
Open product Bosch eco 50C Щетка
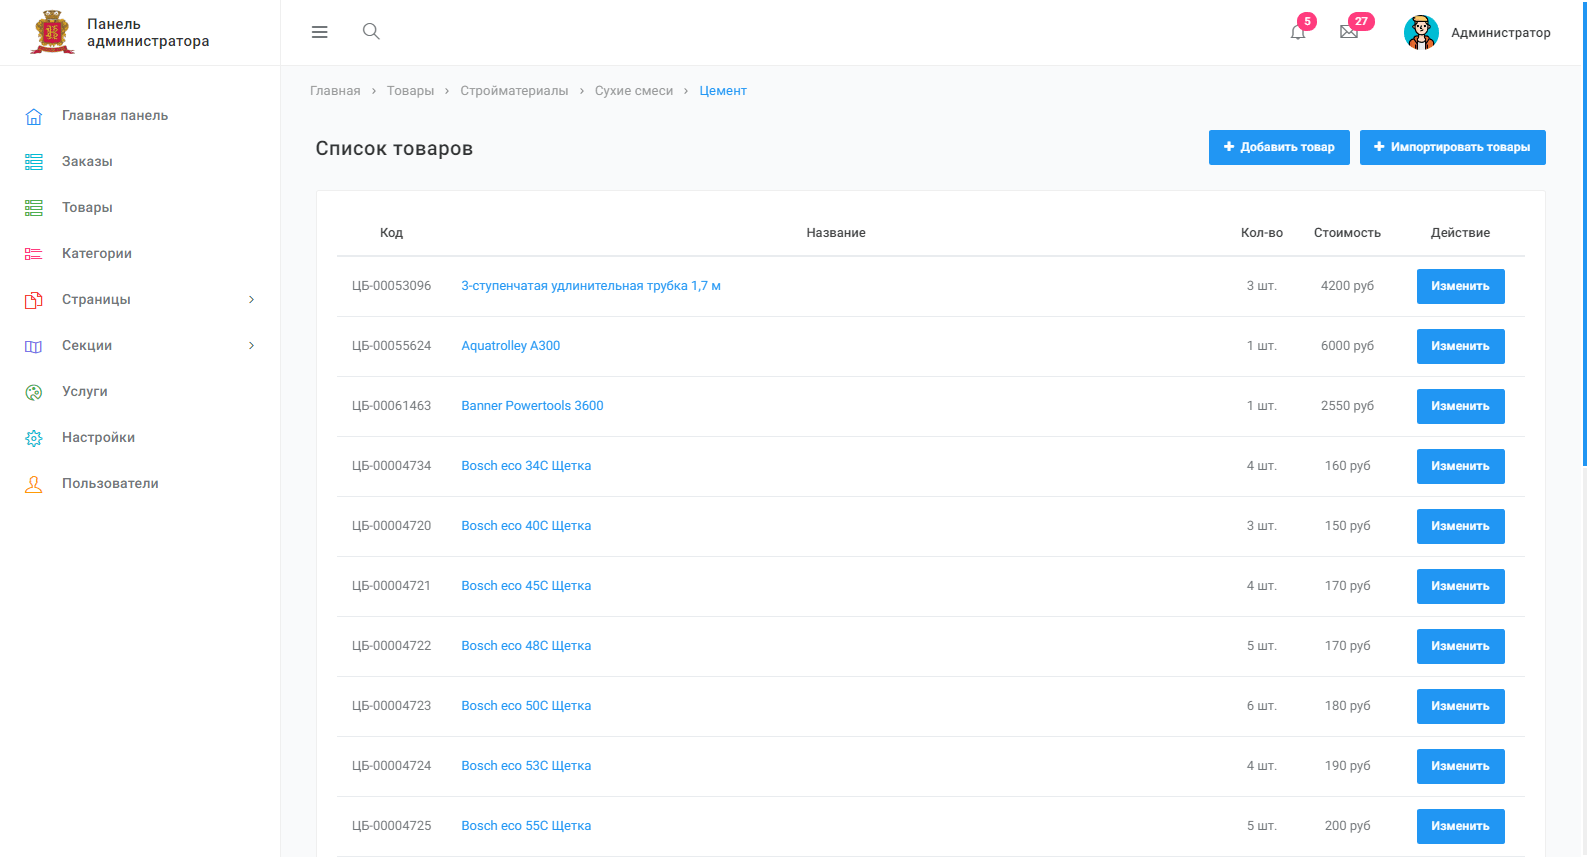526,706
